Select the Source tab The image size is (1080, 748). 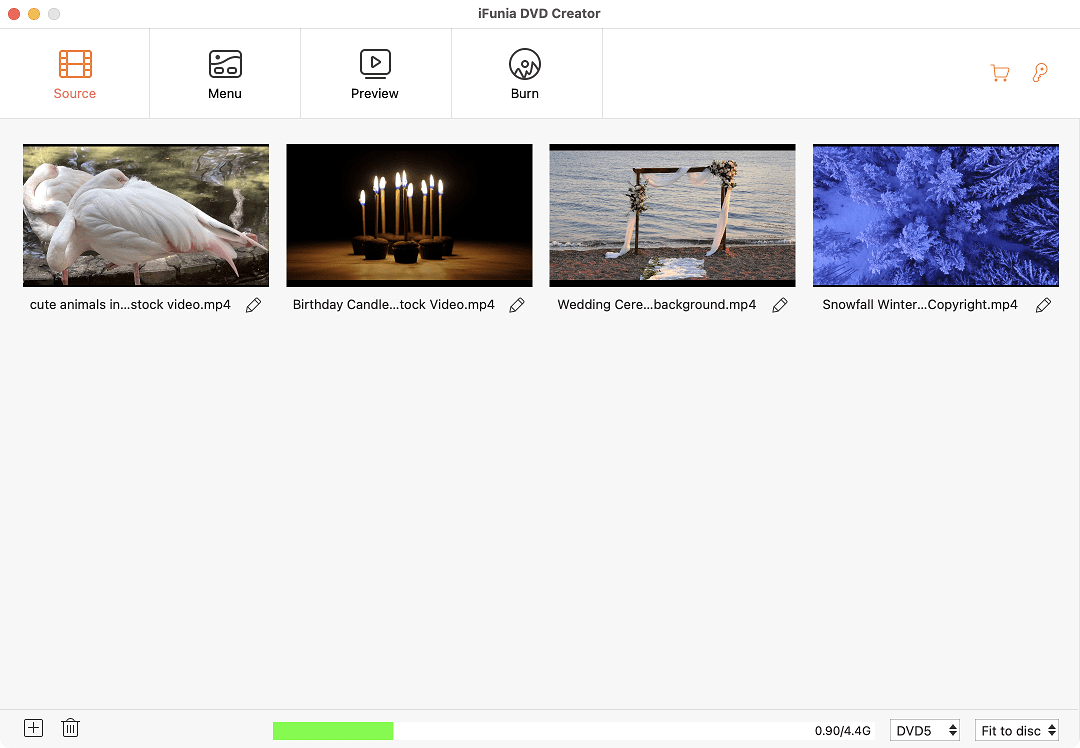tap(75, 74)
